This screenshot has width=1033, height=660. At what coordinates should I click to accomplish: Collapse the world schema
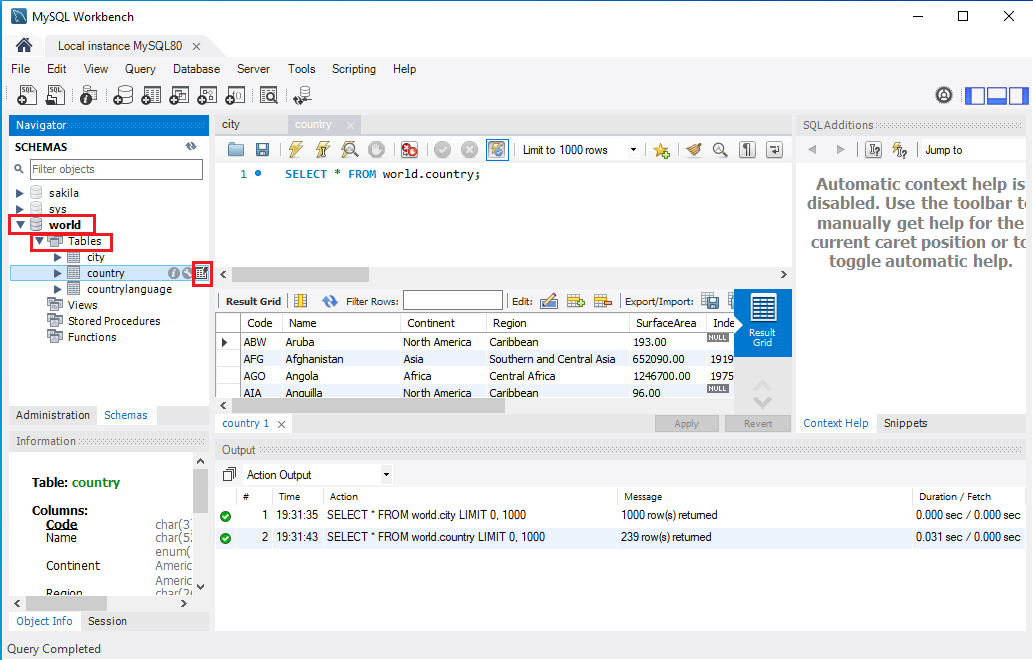tap(20, 225)
